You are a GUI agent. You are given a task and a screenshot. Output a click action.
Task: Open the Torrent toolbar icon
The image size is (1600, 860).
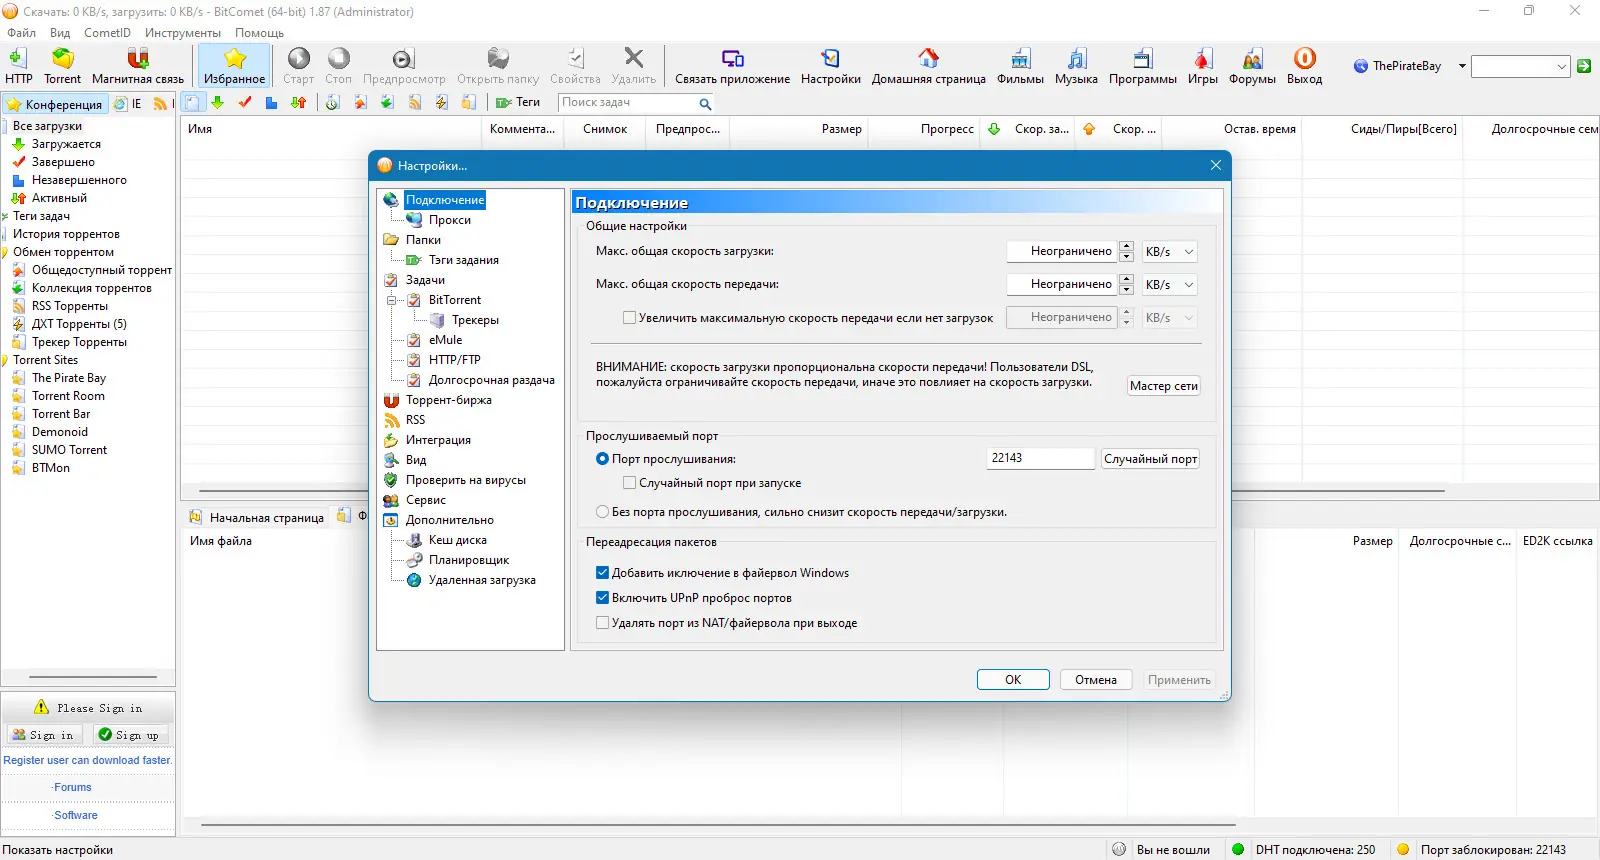click(62, 66)
